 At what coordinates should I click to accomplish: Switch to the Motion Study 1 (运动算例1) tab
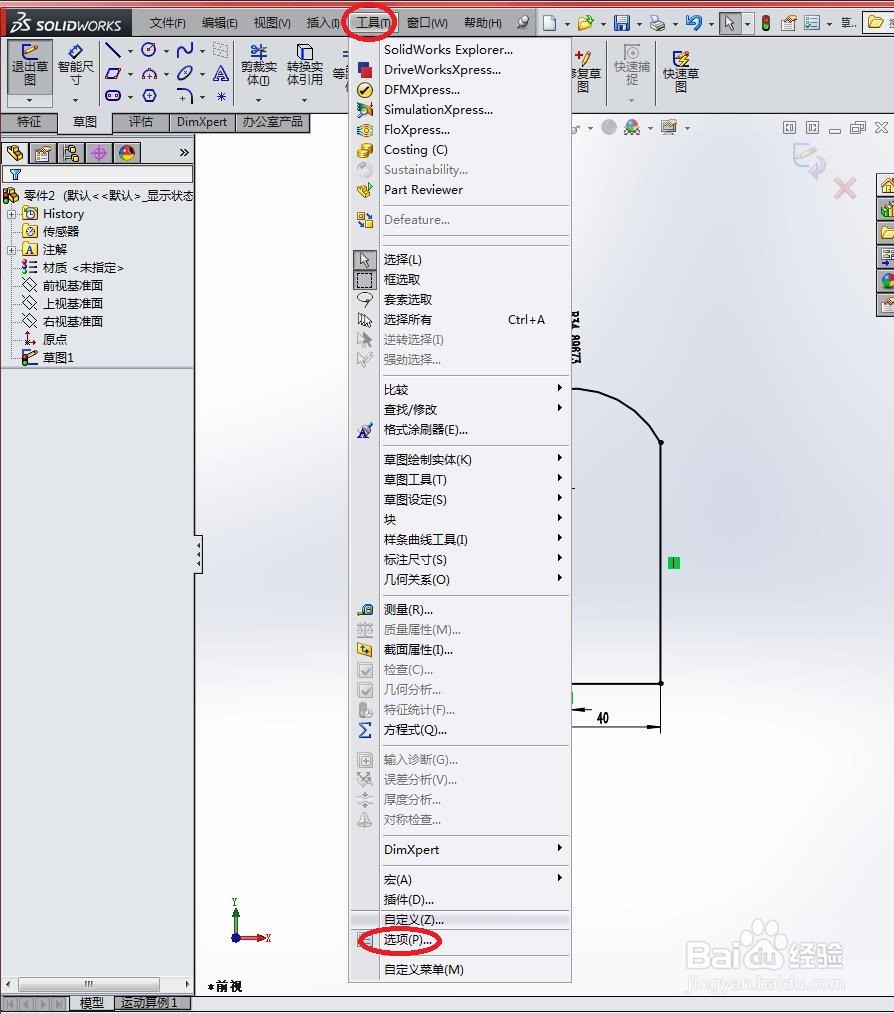[149, 1002]
